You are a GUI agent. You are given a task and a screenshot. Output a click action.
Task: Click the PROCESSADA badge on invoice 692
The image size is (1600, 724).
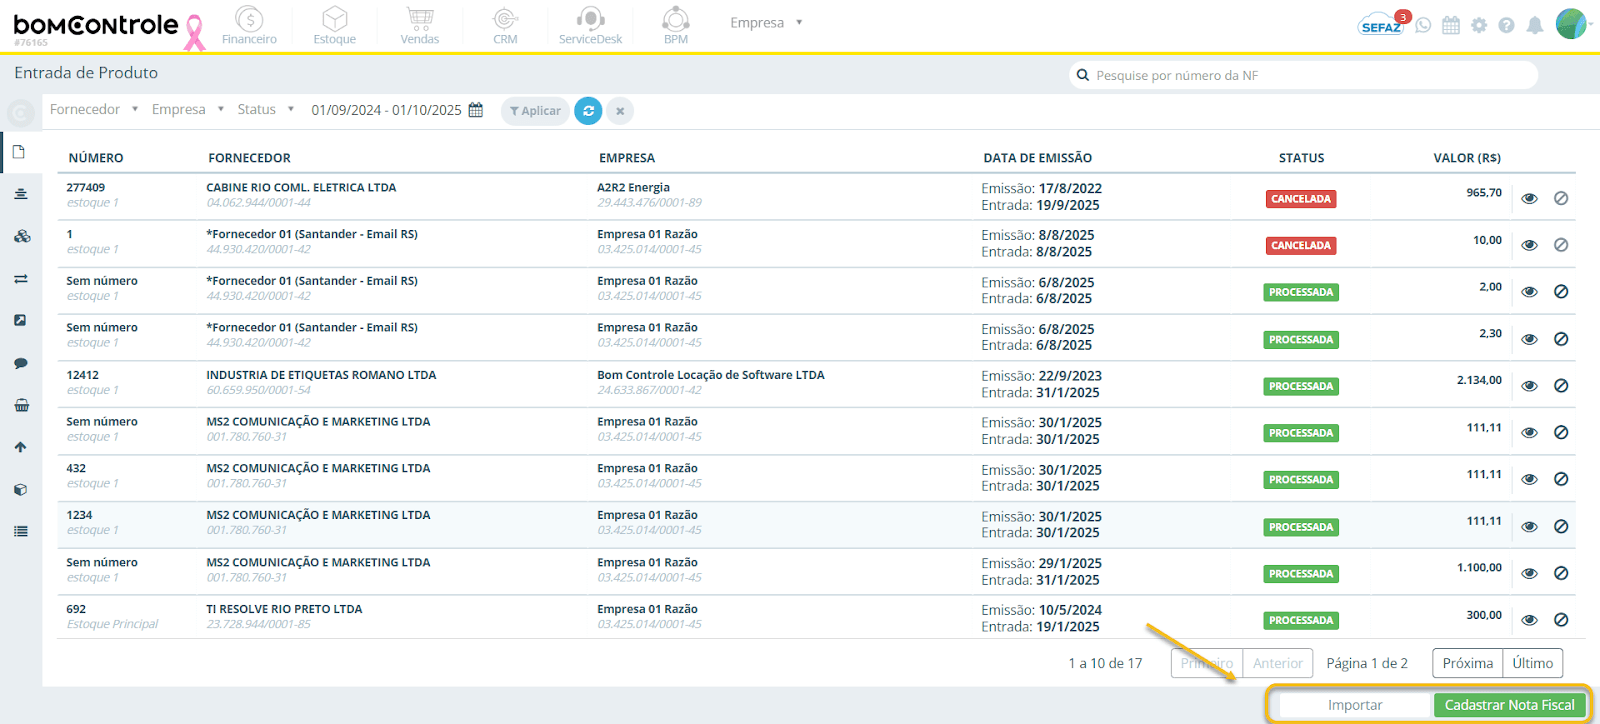point(1300,621)
